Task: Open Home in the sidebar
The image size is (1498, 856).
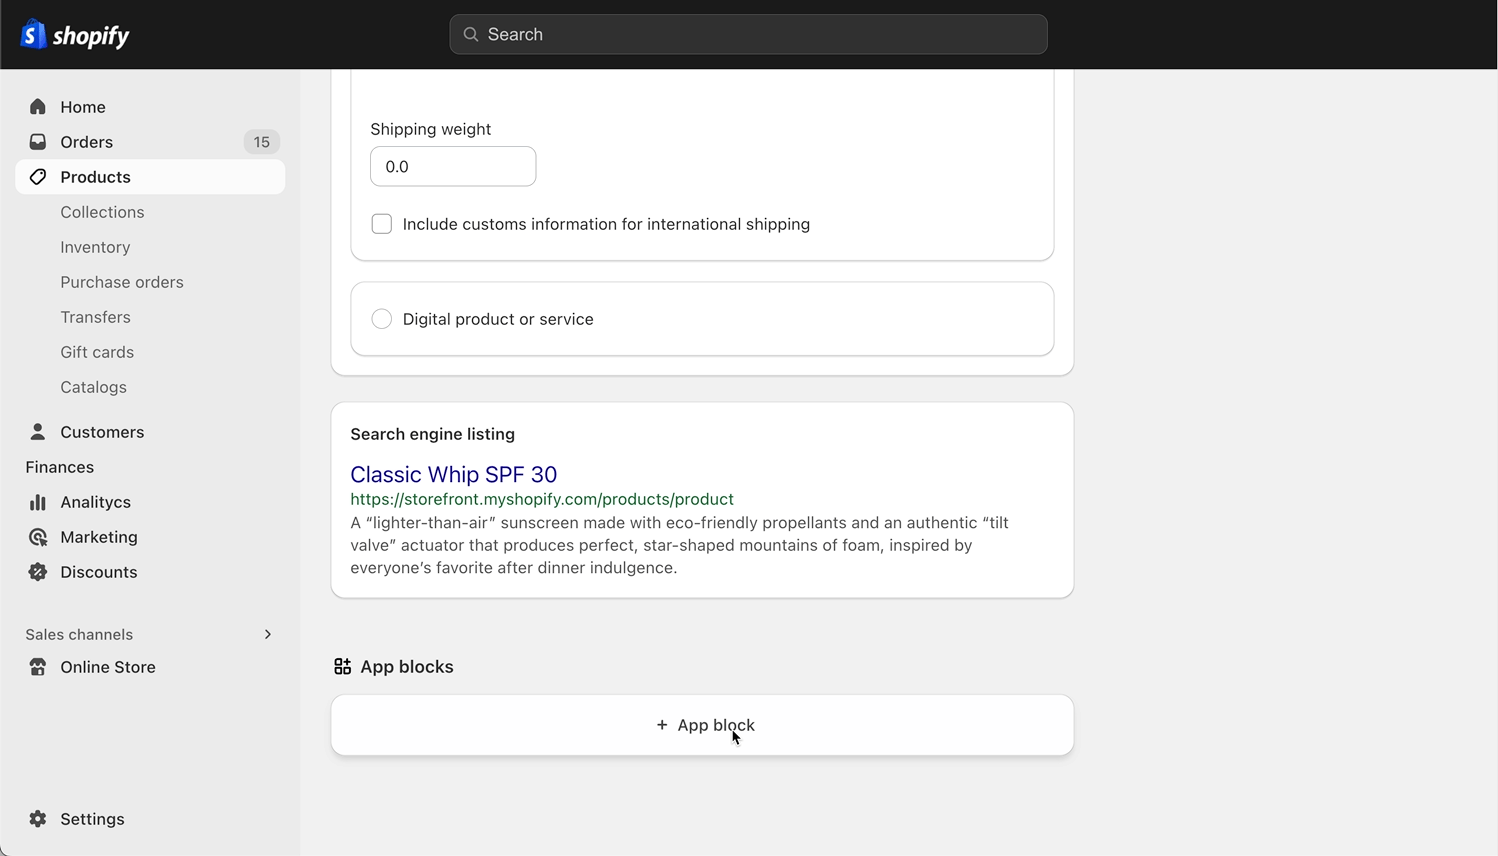Action: (x=150, y=107)
